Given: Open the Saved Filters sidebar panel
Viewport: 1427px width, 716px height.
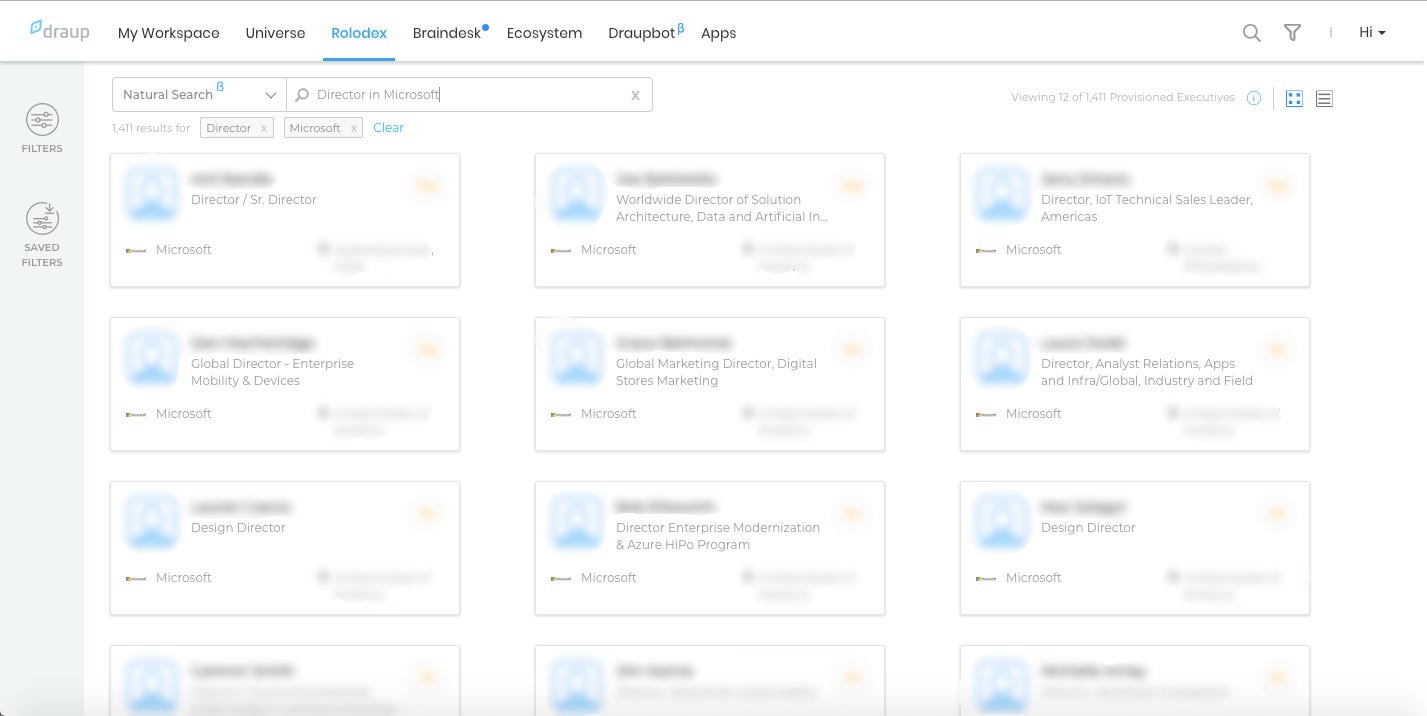Looking at the screenshot, I should (42, 235).
